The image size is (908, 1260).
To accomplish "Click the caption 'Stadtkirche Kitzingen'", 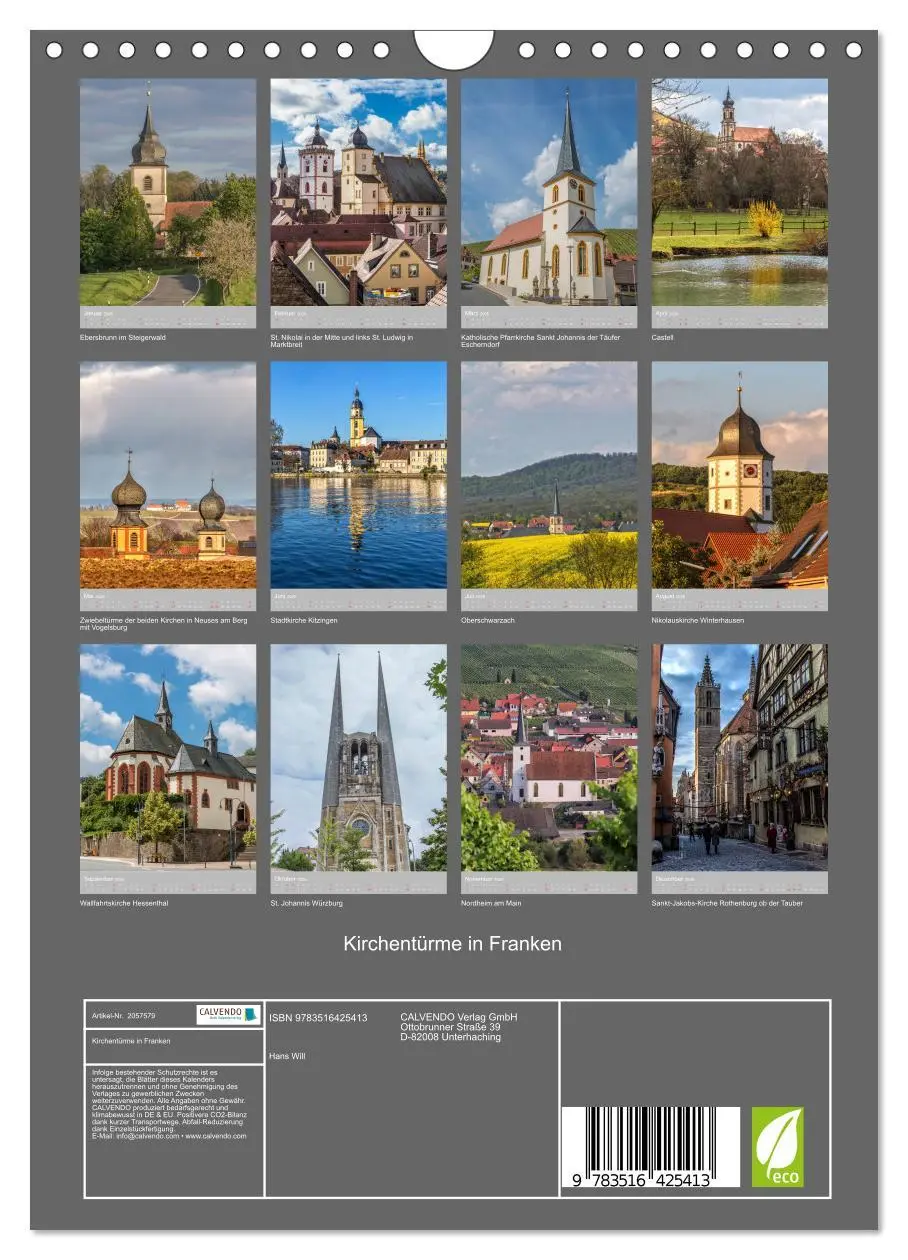I will pos(304,621).
